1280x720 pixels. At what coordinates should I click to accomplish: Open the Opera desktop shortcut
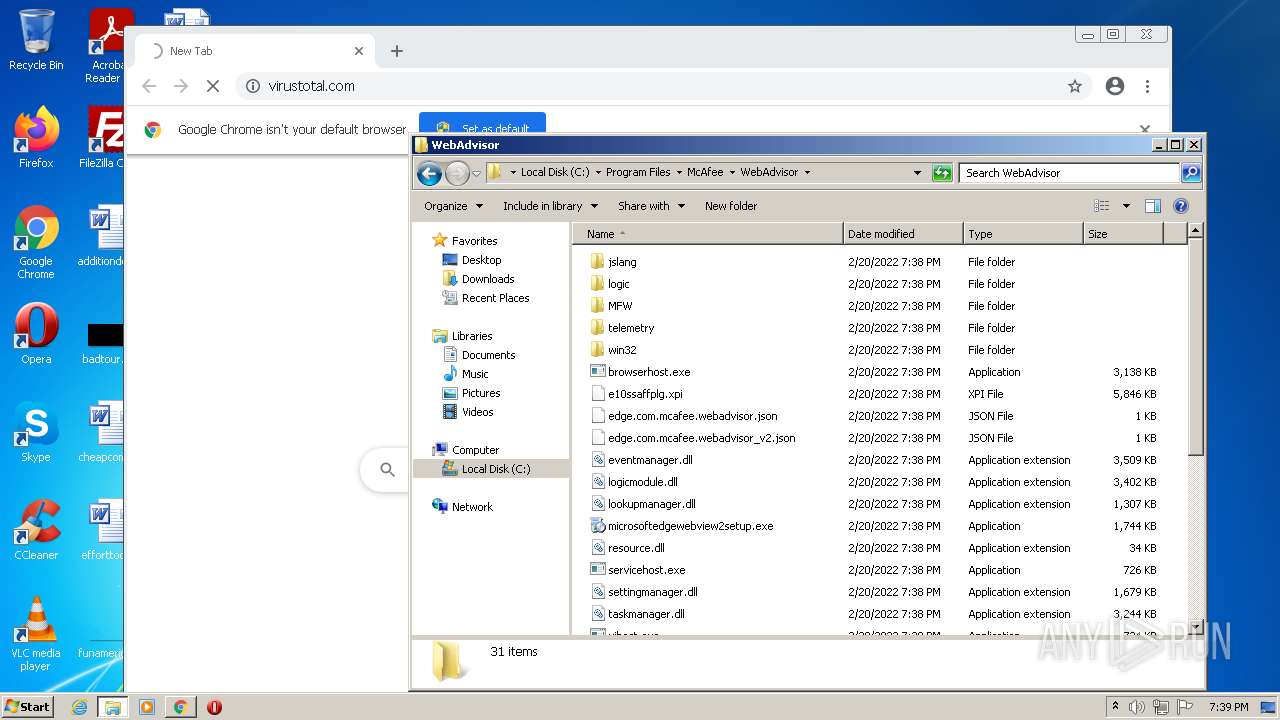(36, 334)
